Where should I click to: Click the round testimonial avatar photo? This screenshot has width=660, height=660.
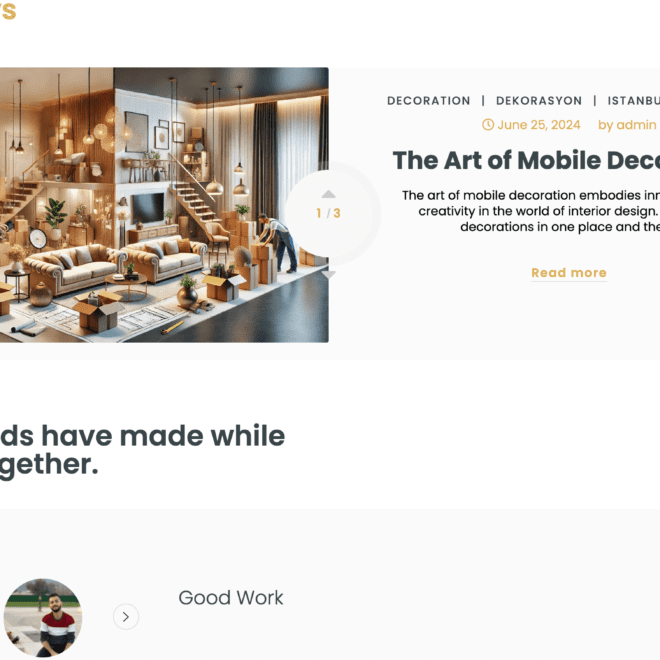(43, 617)
